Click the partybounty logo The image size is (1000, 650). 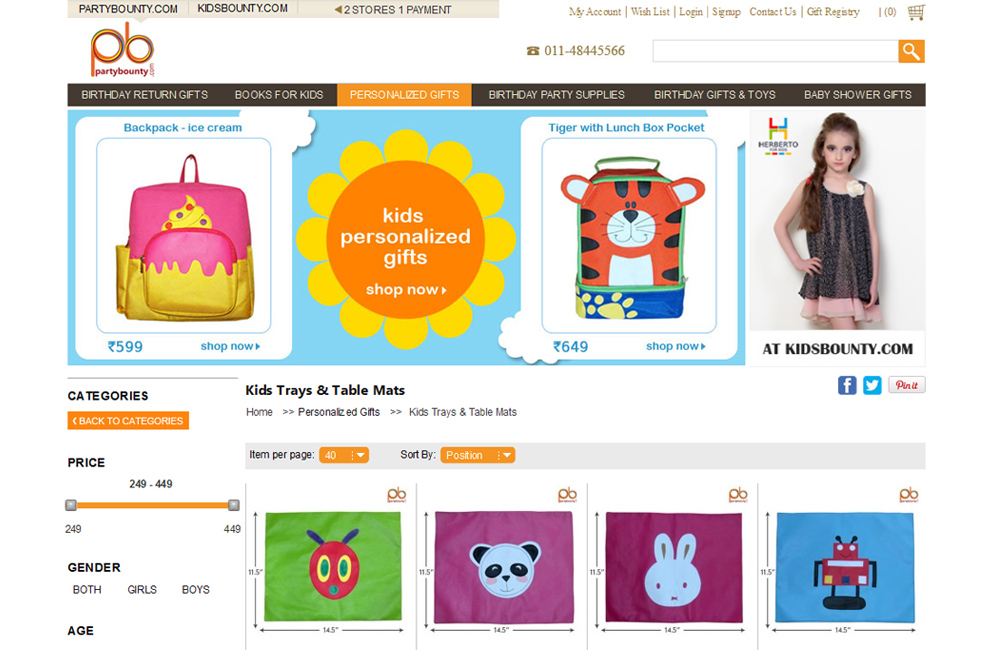pos(122,50)
